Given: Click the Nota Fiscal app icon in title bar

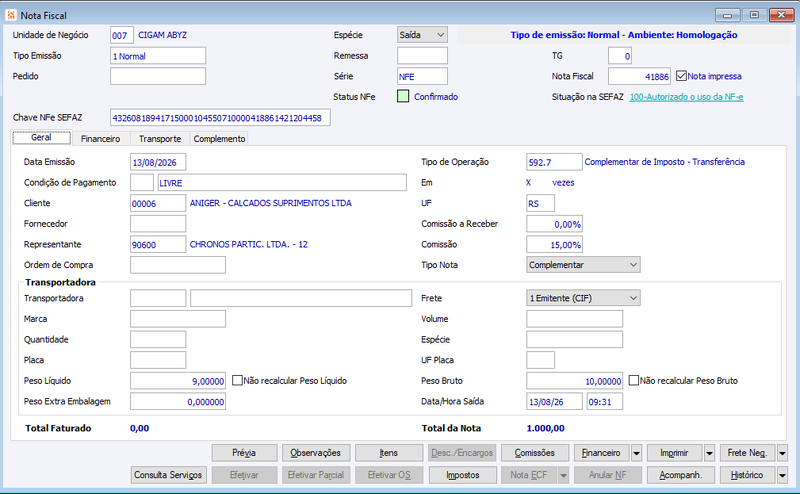Looking at the screenshot, I should click(11, 15).
